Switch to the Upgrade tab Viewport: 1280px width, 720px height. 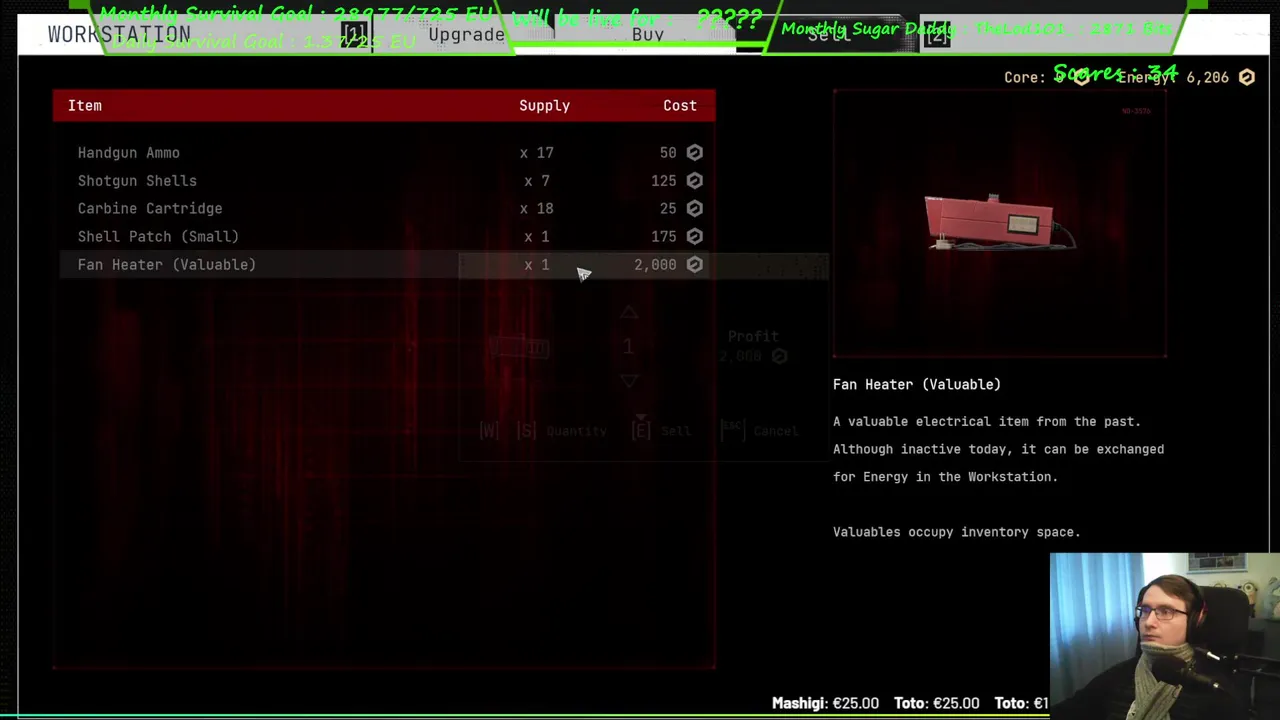466,35
